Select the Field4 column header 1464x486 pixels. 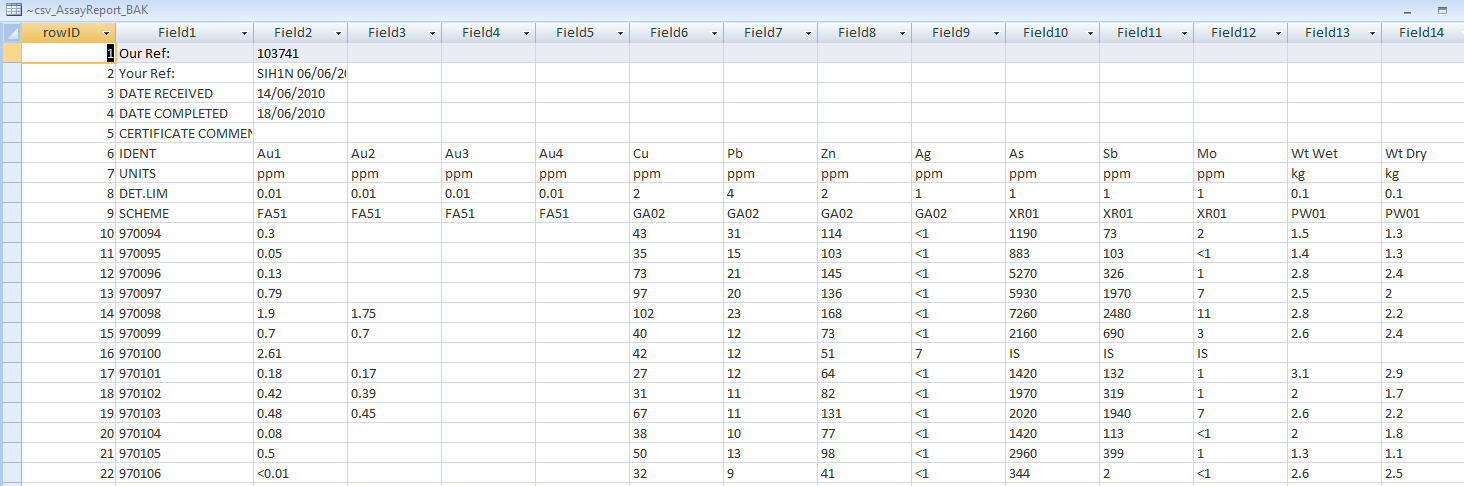click(x=481, y=33)
